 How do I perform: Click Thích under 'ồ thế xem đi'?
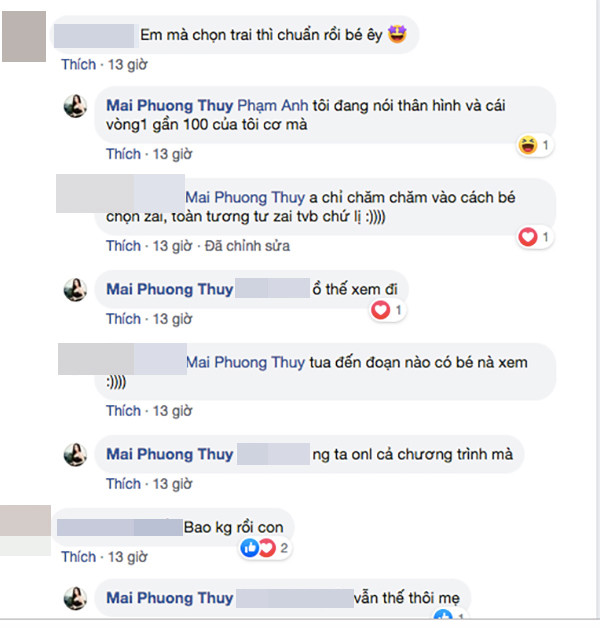click(x=123, y=319)
